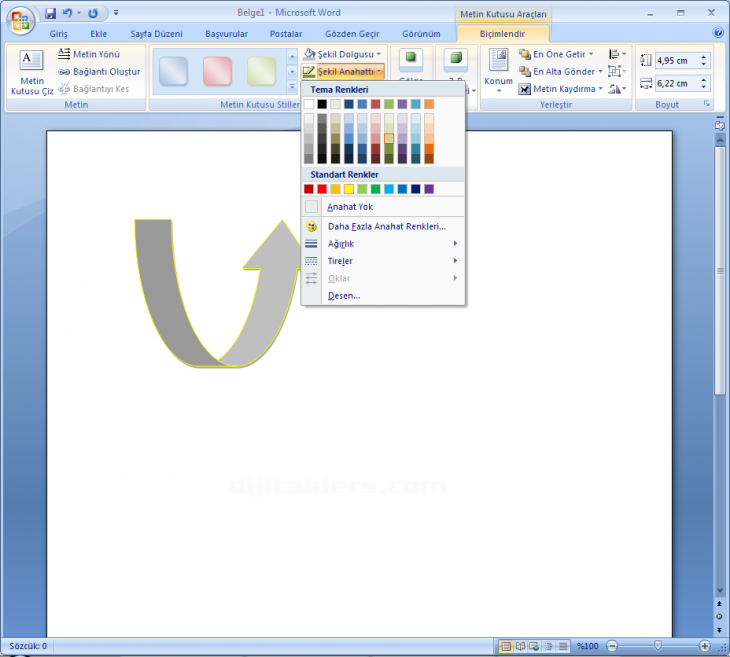Pick black theme color swatch
Viewport: 730px width, 657px height.
coord(322,104)
